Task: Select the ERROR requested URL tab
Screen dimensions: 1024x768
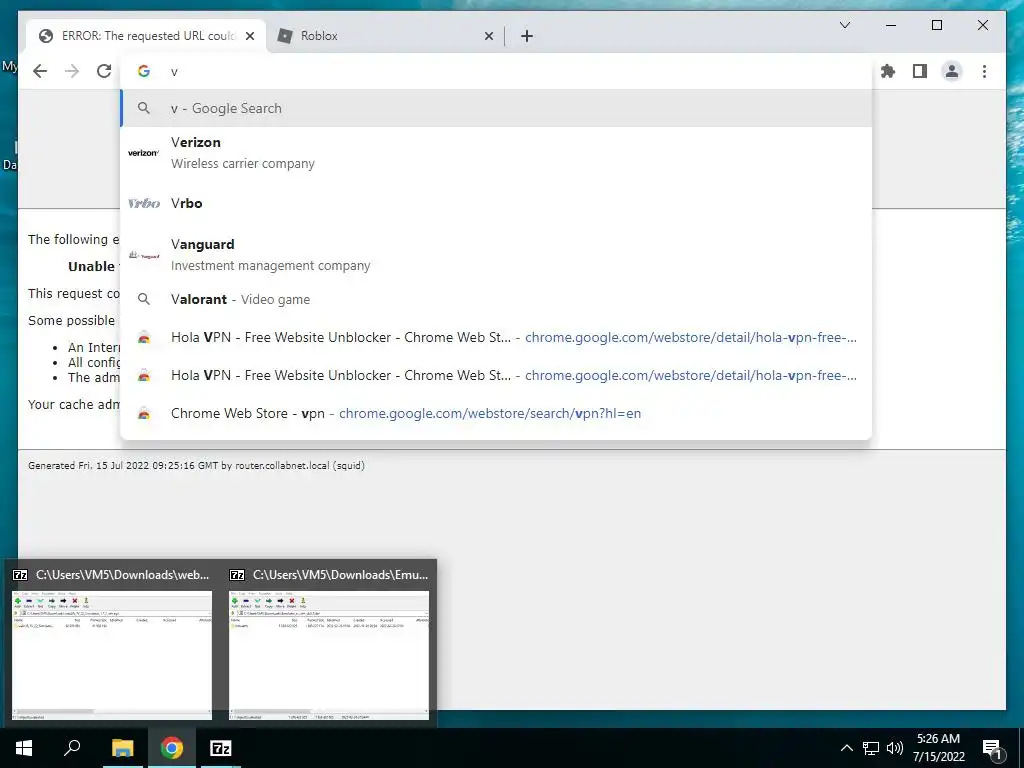Action: tap(146, 36)
